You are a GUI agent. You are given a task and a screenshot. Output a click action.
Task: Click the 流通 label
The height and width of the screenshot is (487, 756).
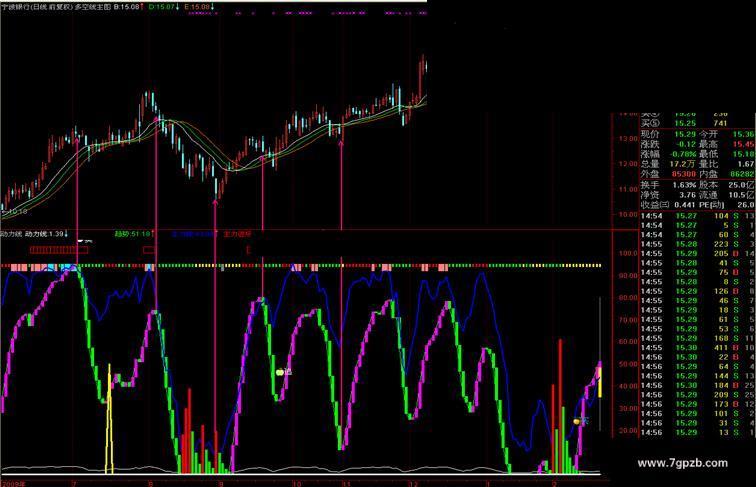point(709,195)
